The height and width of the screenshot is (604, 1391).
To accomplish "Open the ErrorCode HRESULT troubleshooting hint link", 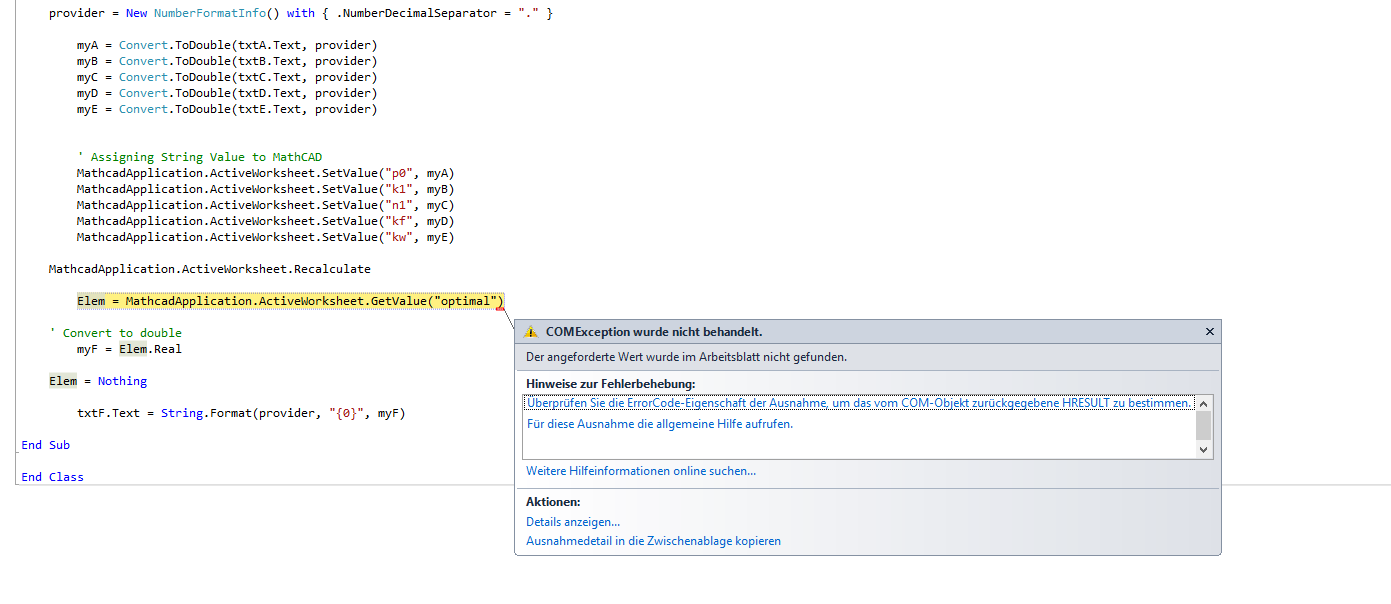I will point(860,403).
